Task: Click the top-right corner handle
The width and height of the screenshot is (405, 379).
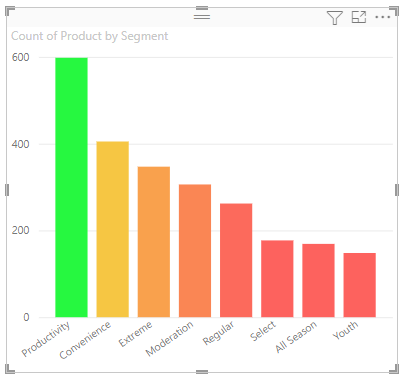Action: click(x=394, y=11)
